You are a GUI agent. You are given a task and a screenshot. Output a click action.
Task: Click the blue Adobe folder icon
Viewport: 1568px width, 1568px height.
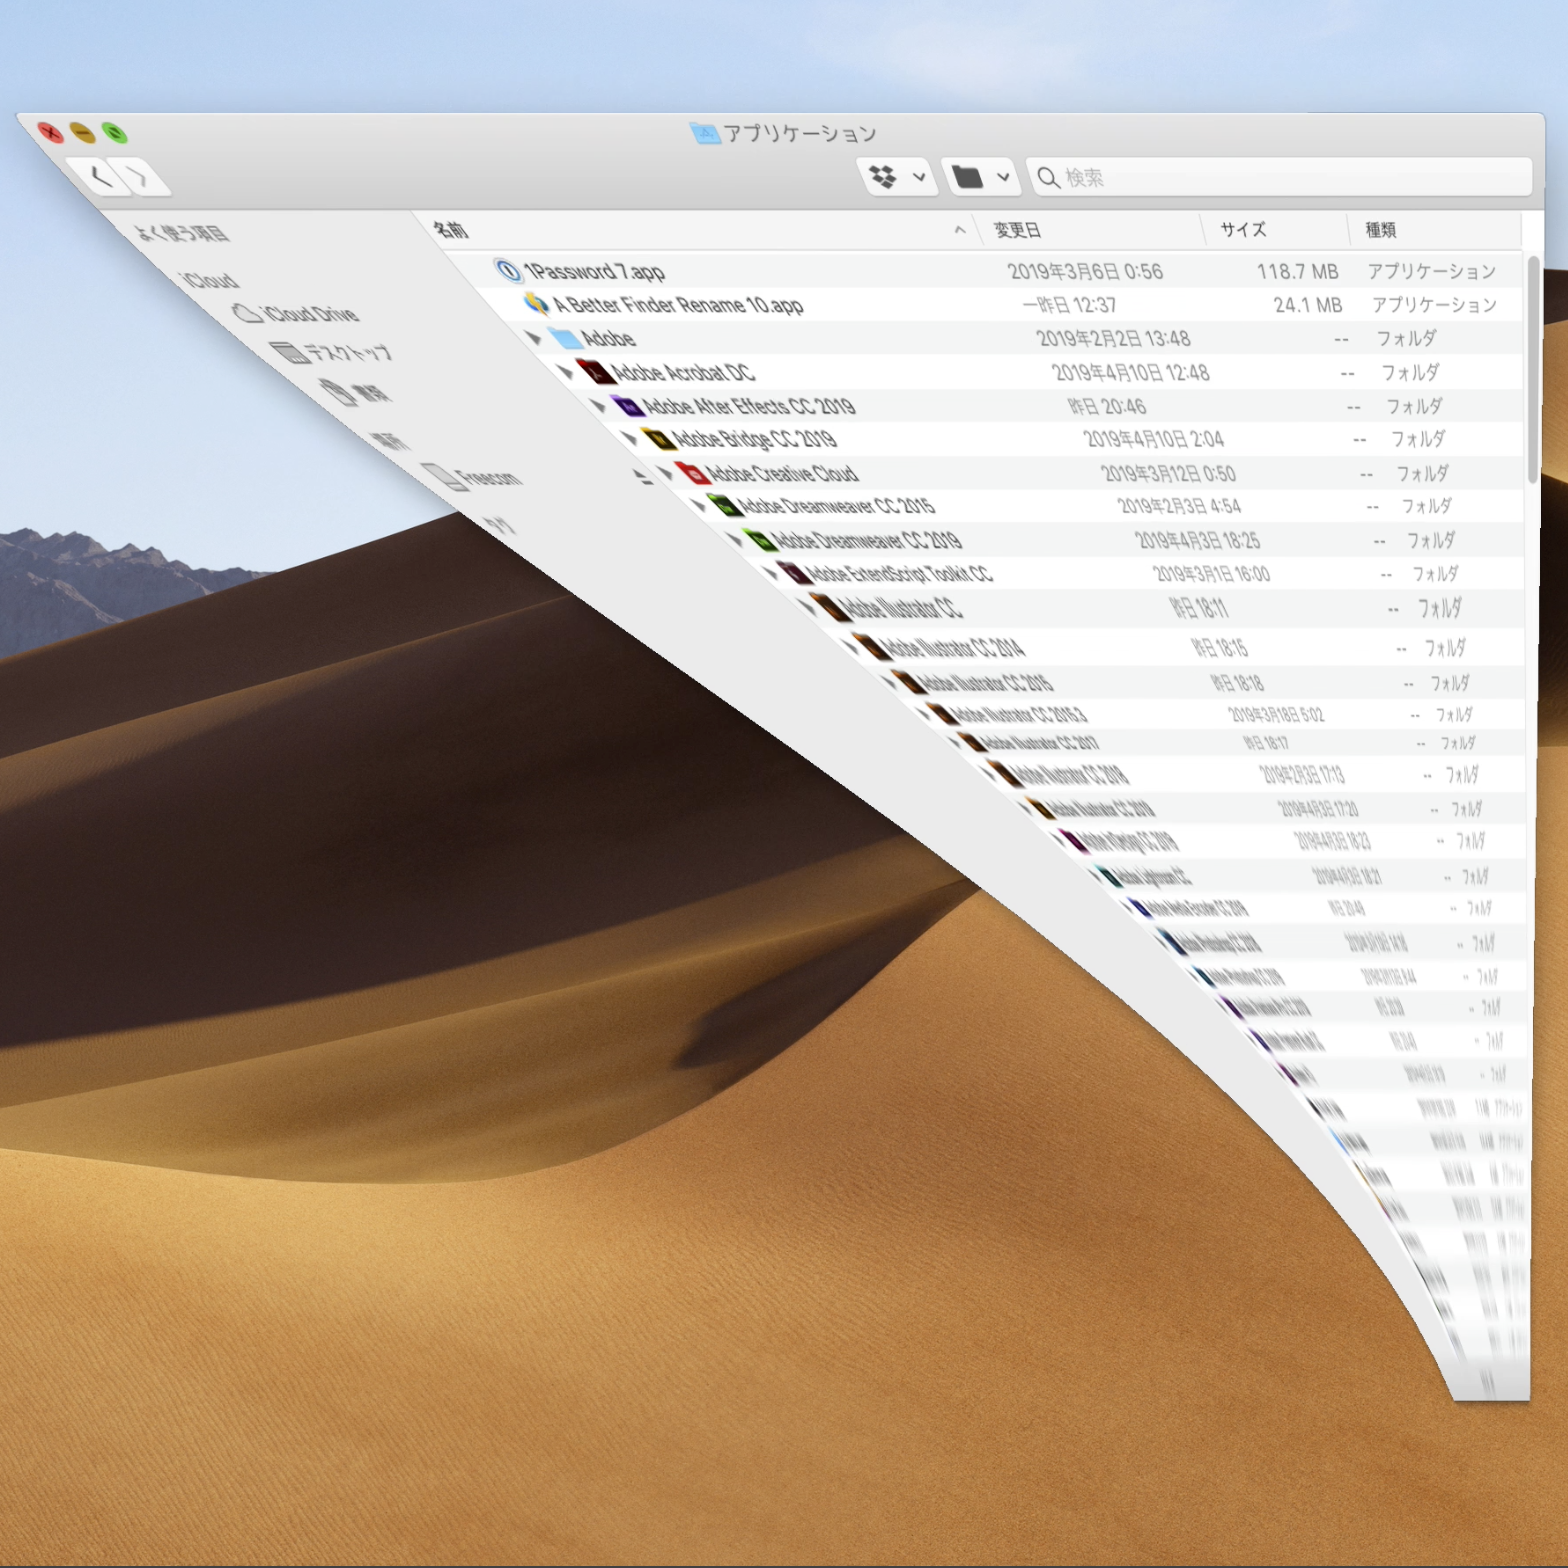point(566,338)
